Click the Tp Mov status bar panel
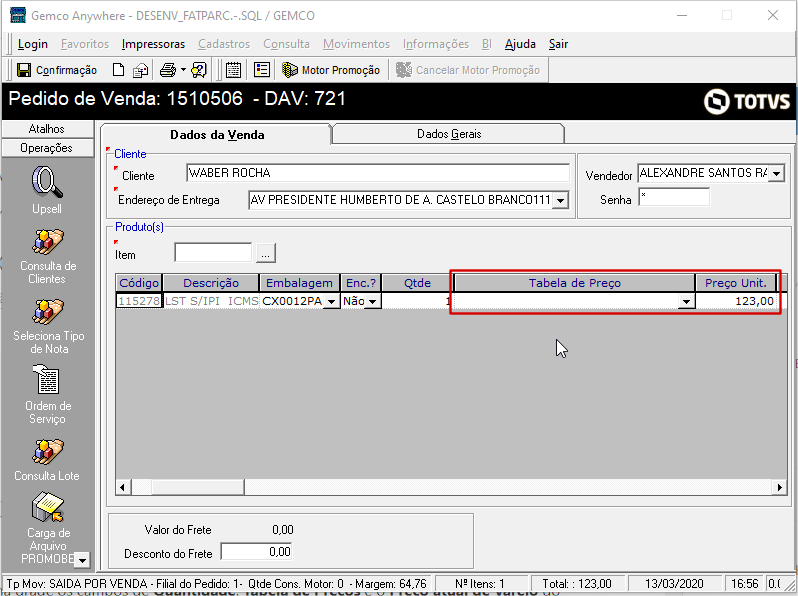Viewport: 798px width, 596px height. tap(217, 583)
